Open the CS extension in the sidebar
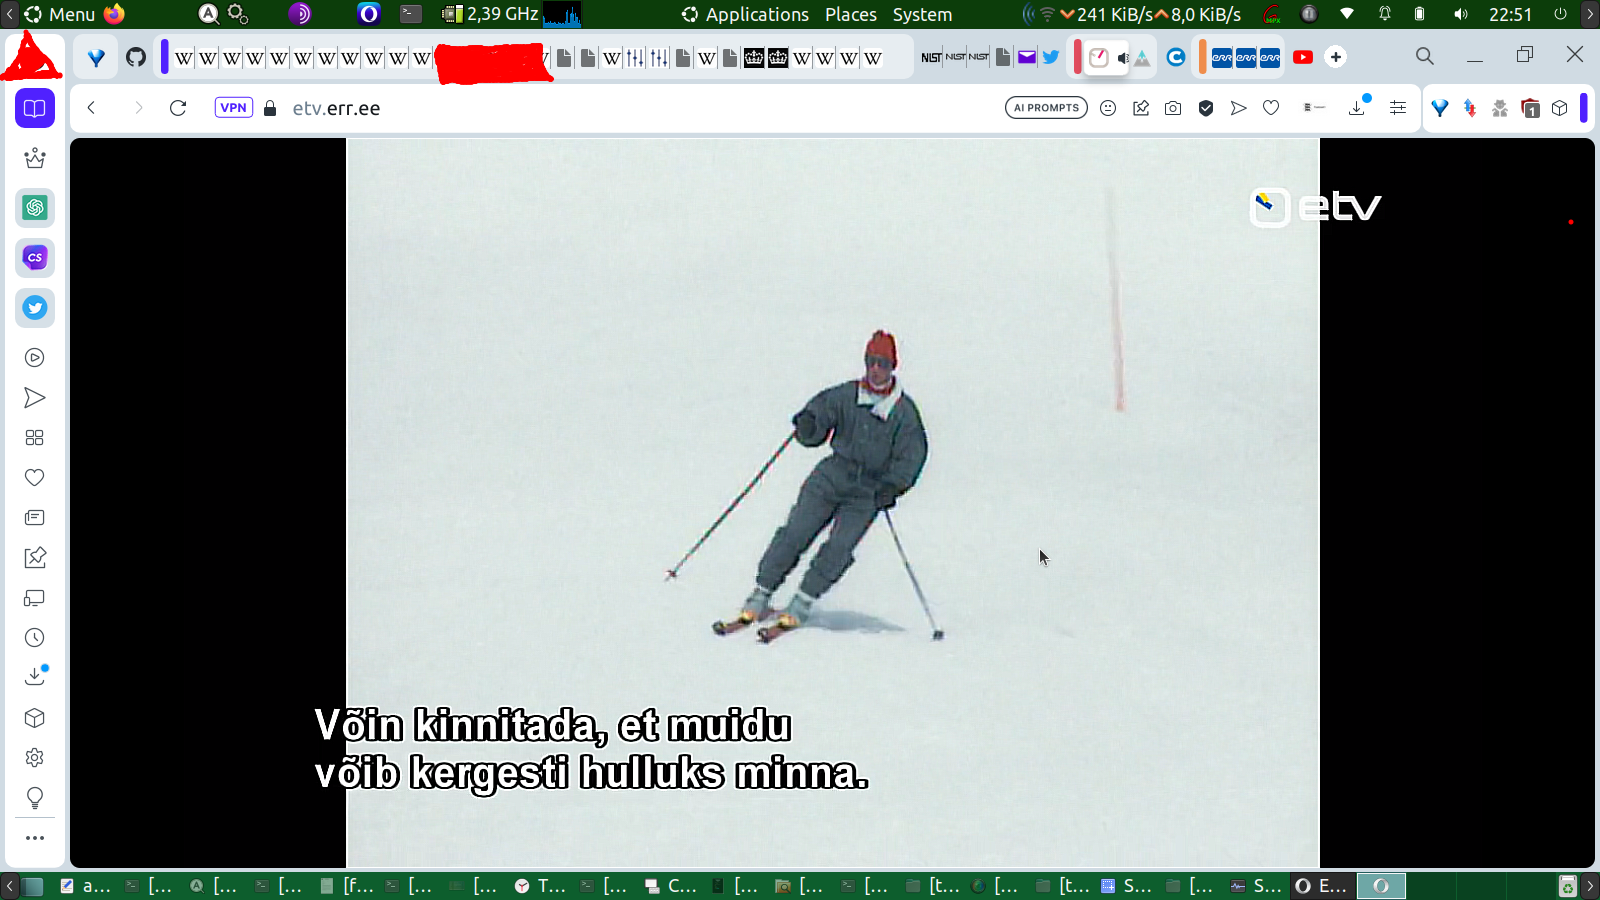This screenshot has width=1600, height=900. (35, 258)
